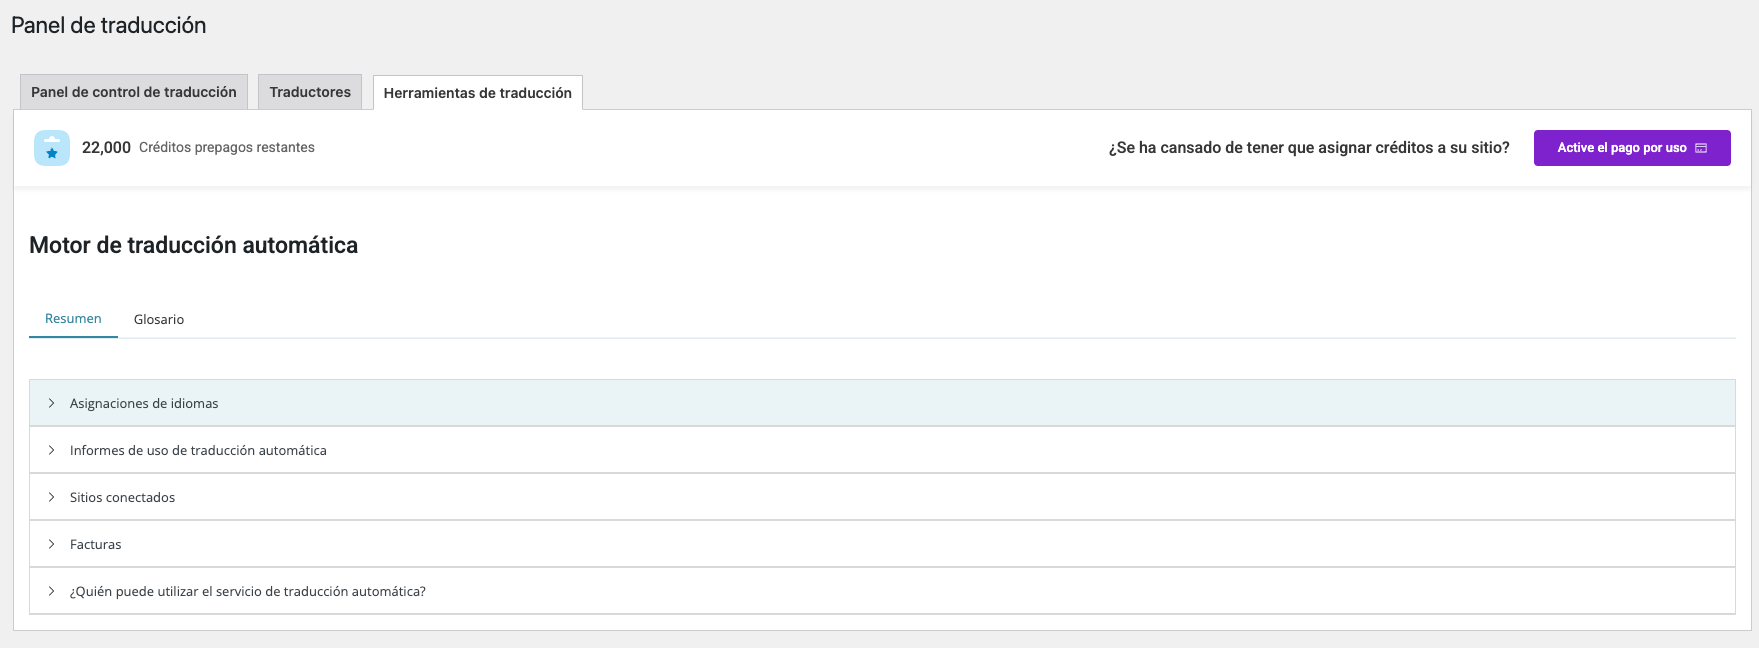Select the Informes de uso de traducción automática label
Image resolution: width=1759 pixels, height=648 pixels.
[198, 451]
